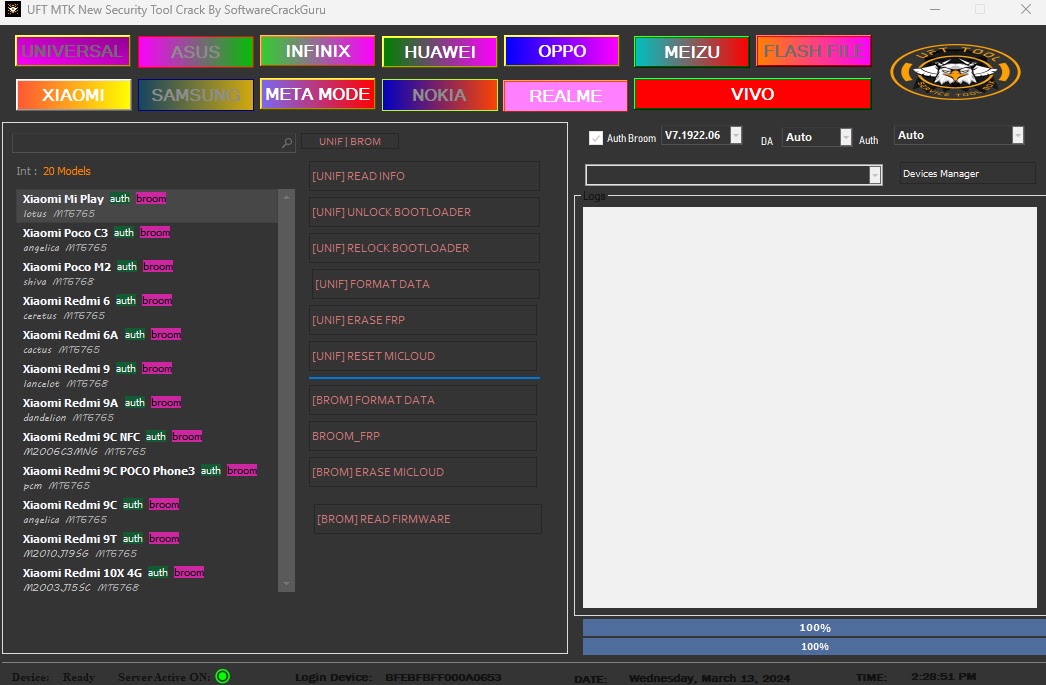This screenshot has height=685, width=1046.
Task: Click [UNIF] READ INFO button
Action: pyautogui.click(x=424, y=176)
